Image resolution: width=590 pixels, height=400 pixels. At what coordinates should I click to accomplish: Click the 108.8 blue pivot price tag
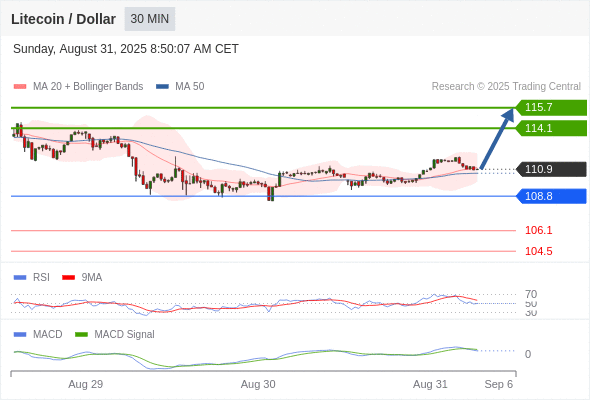click(x=551, y=196)
